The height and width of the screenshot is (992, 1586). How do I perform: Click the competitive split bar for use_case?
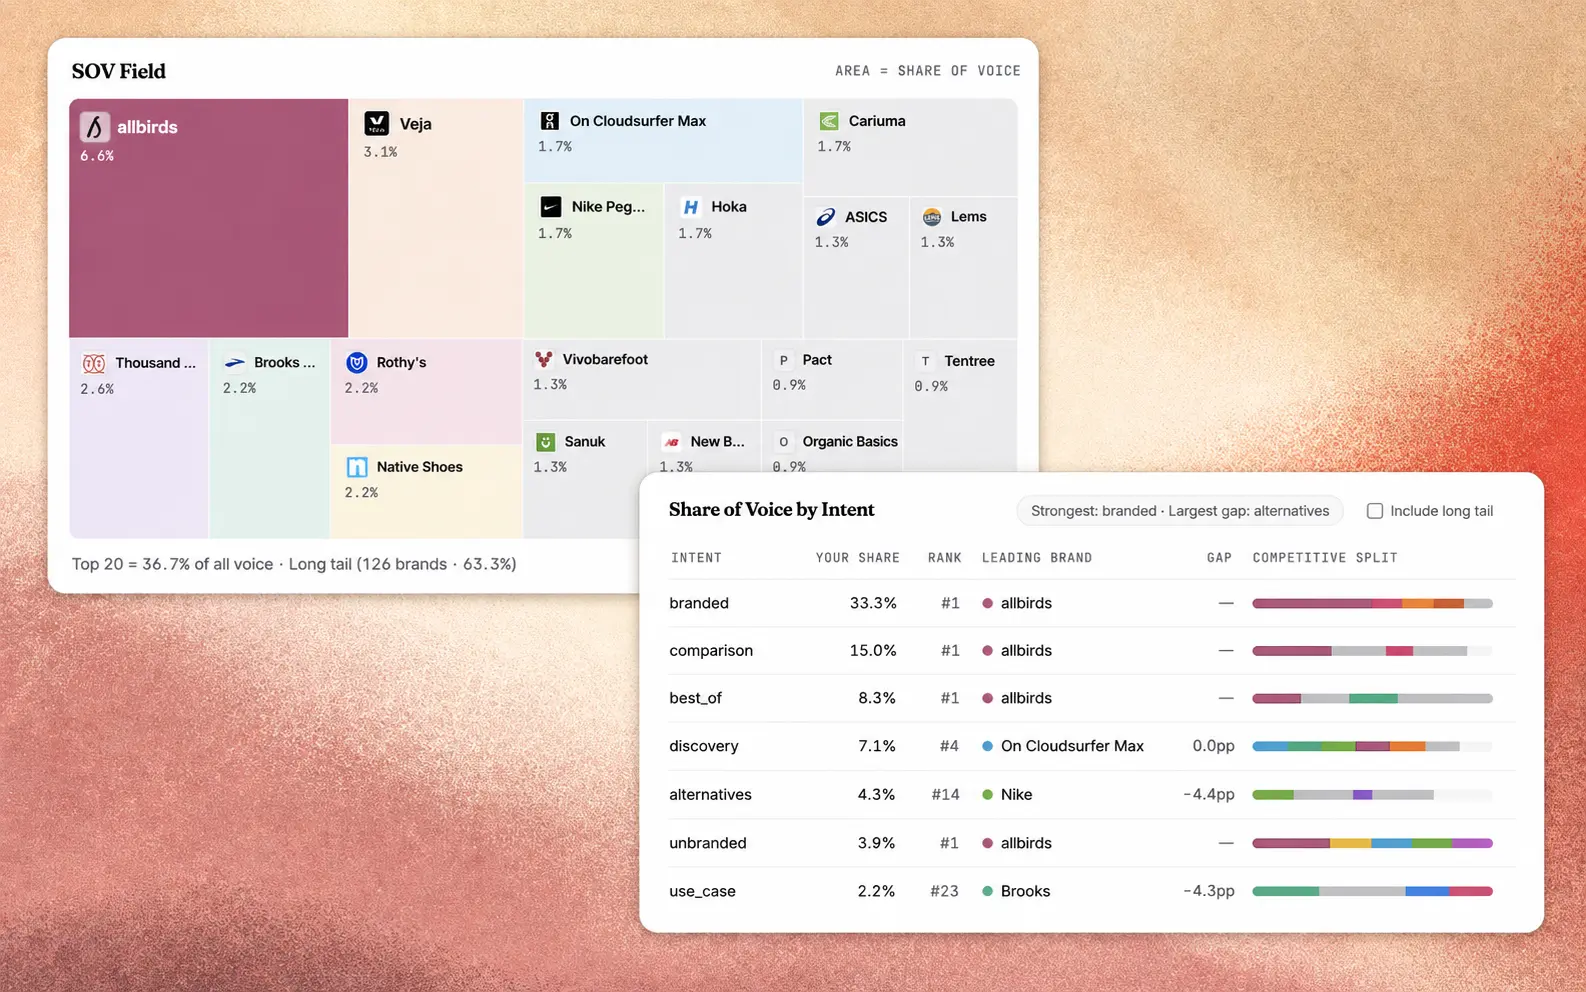1372,892
